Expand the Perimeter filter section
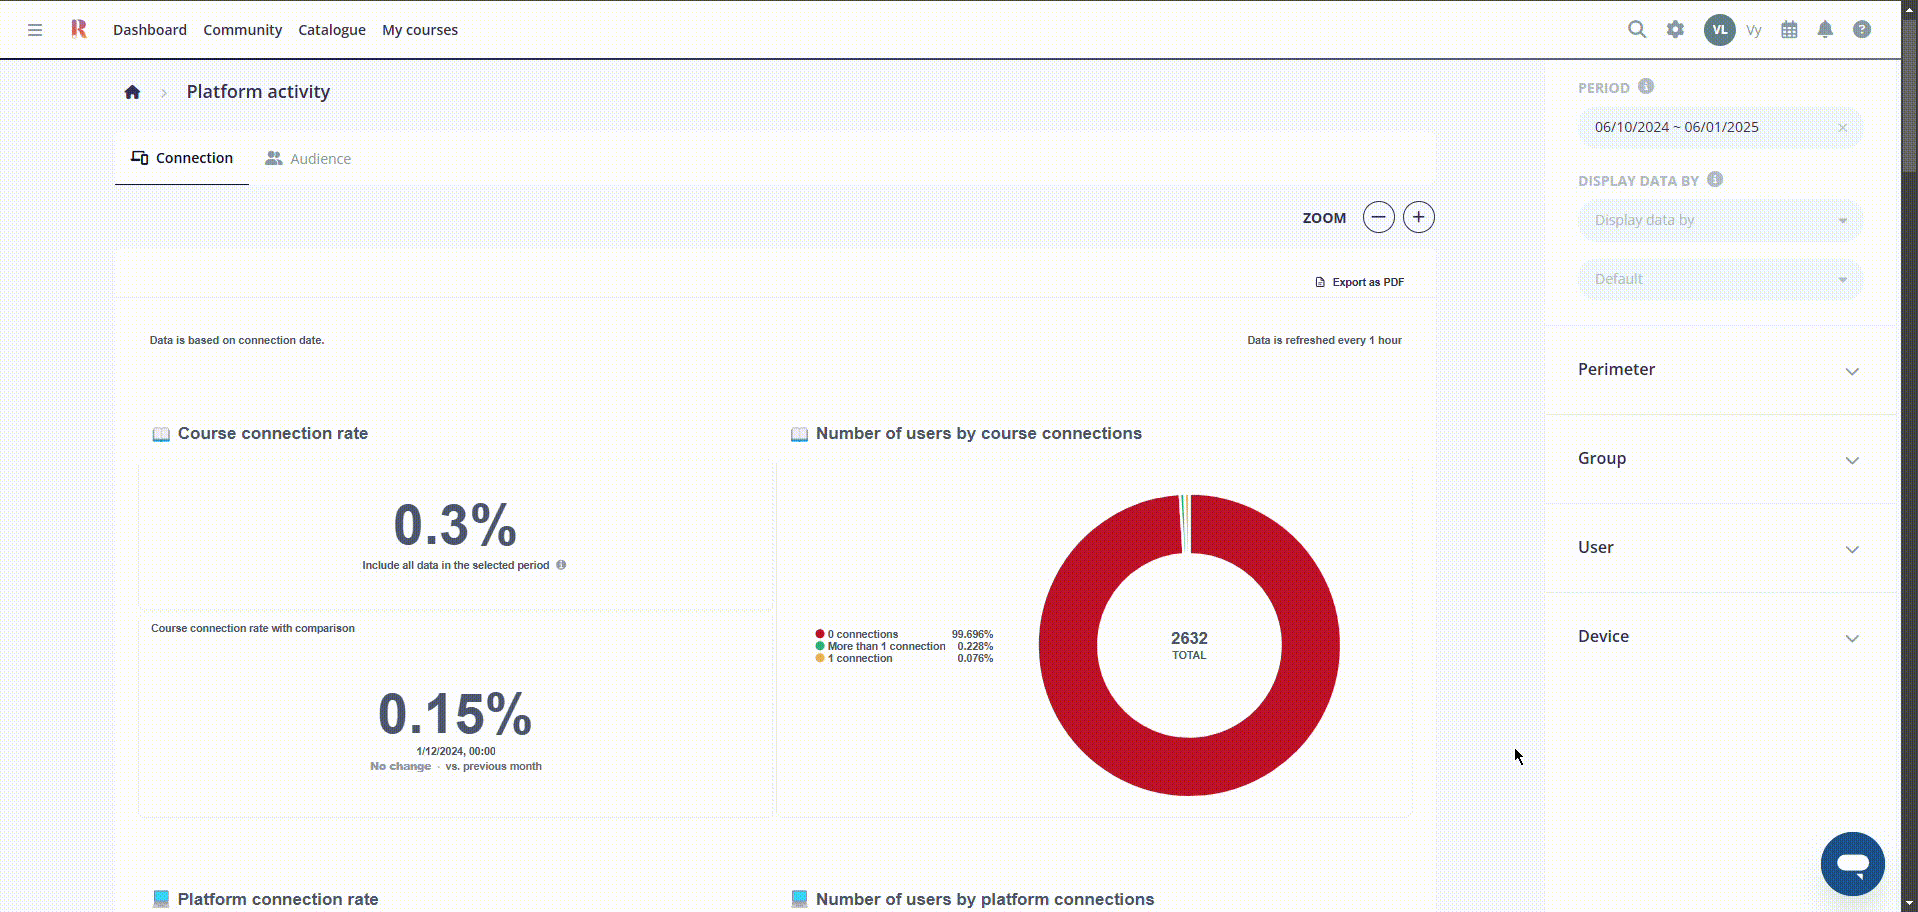Screen dimensions: 1918x912 (1719, 370)
